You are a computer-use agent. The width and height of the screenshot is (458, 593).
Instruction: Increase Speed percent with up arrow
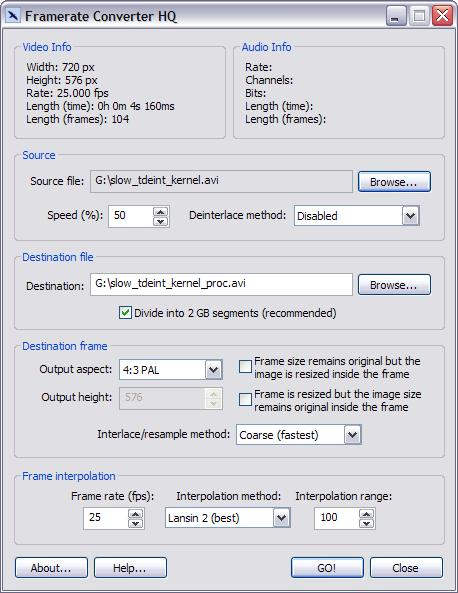[161, 211]
